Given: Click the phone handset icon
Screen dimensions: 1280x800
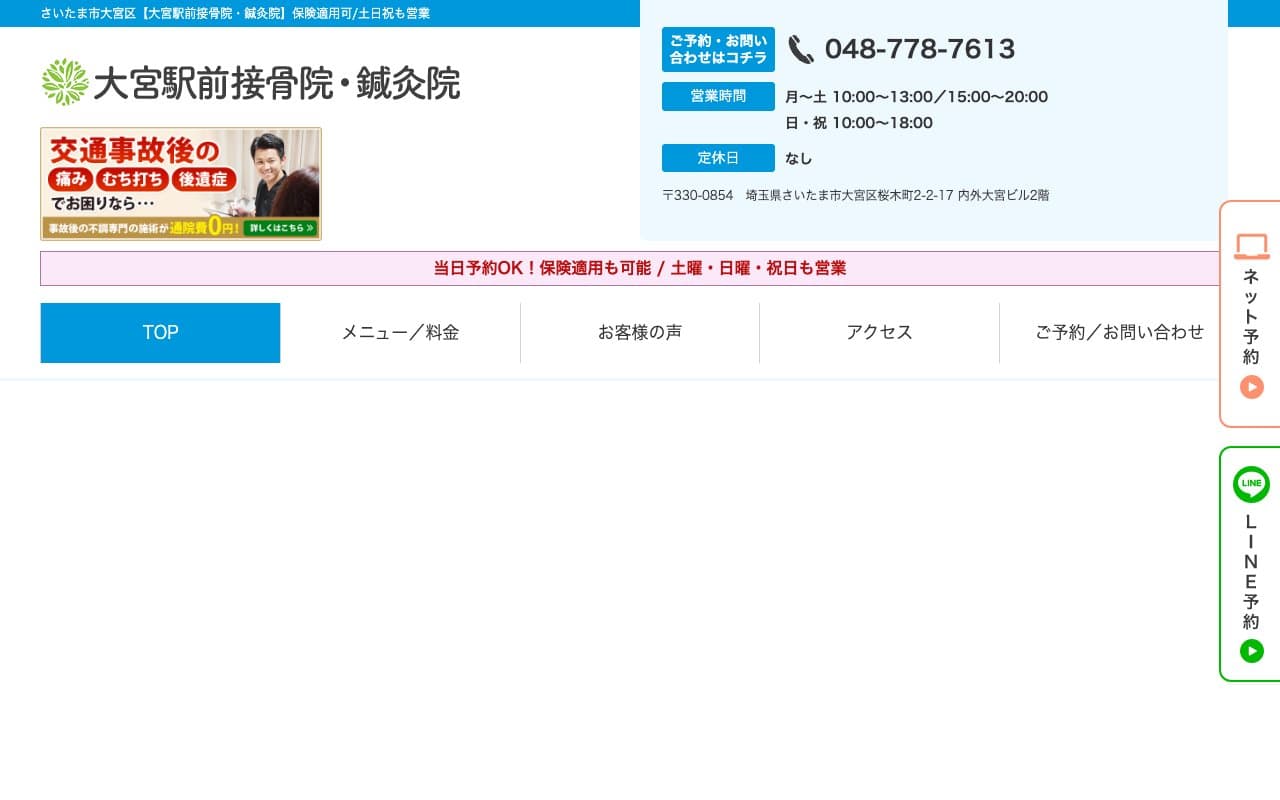Looking at the screenshot, I should click(x=801, y=49).
